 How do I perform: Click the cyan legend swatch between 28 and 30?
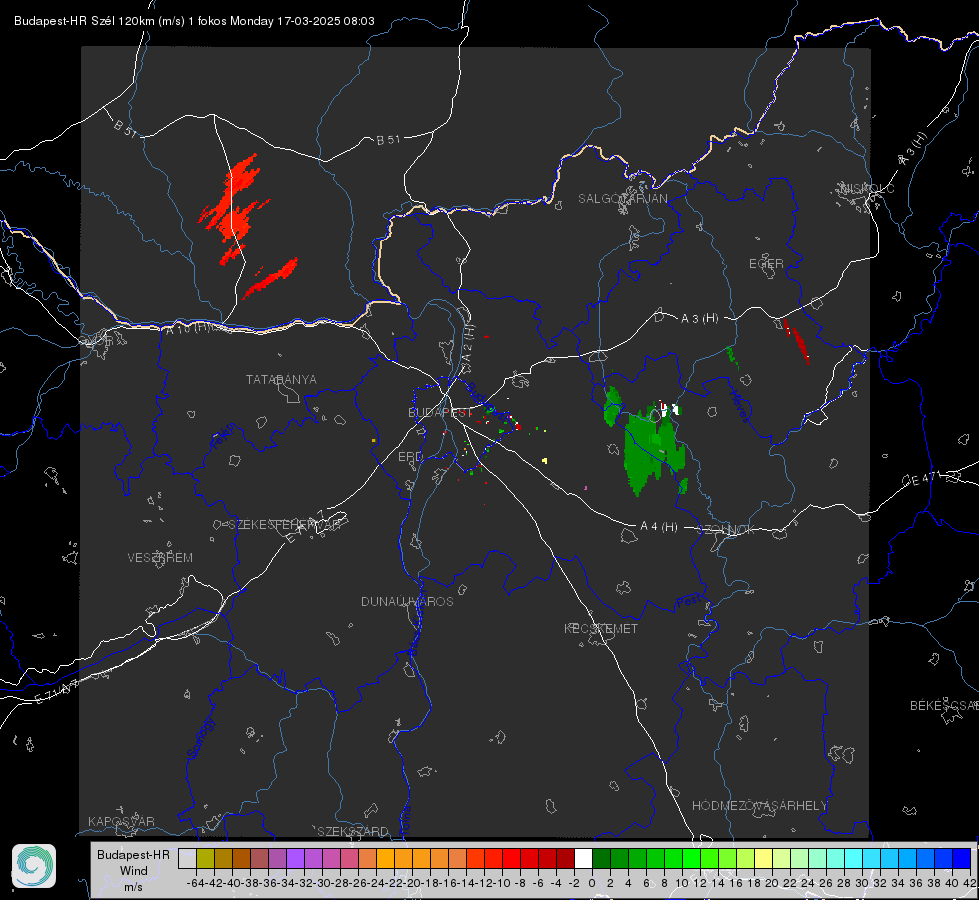[854, 858]
